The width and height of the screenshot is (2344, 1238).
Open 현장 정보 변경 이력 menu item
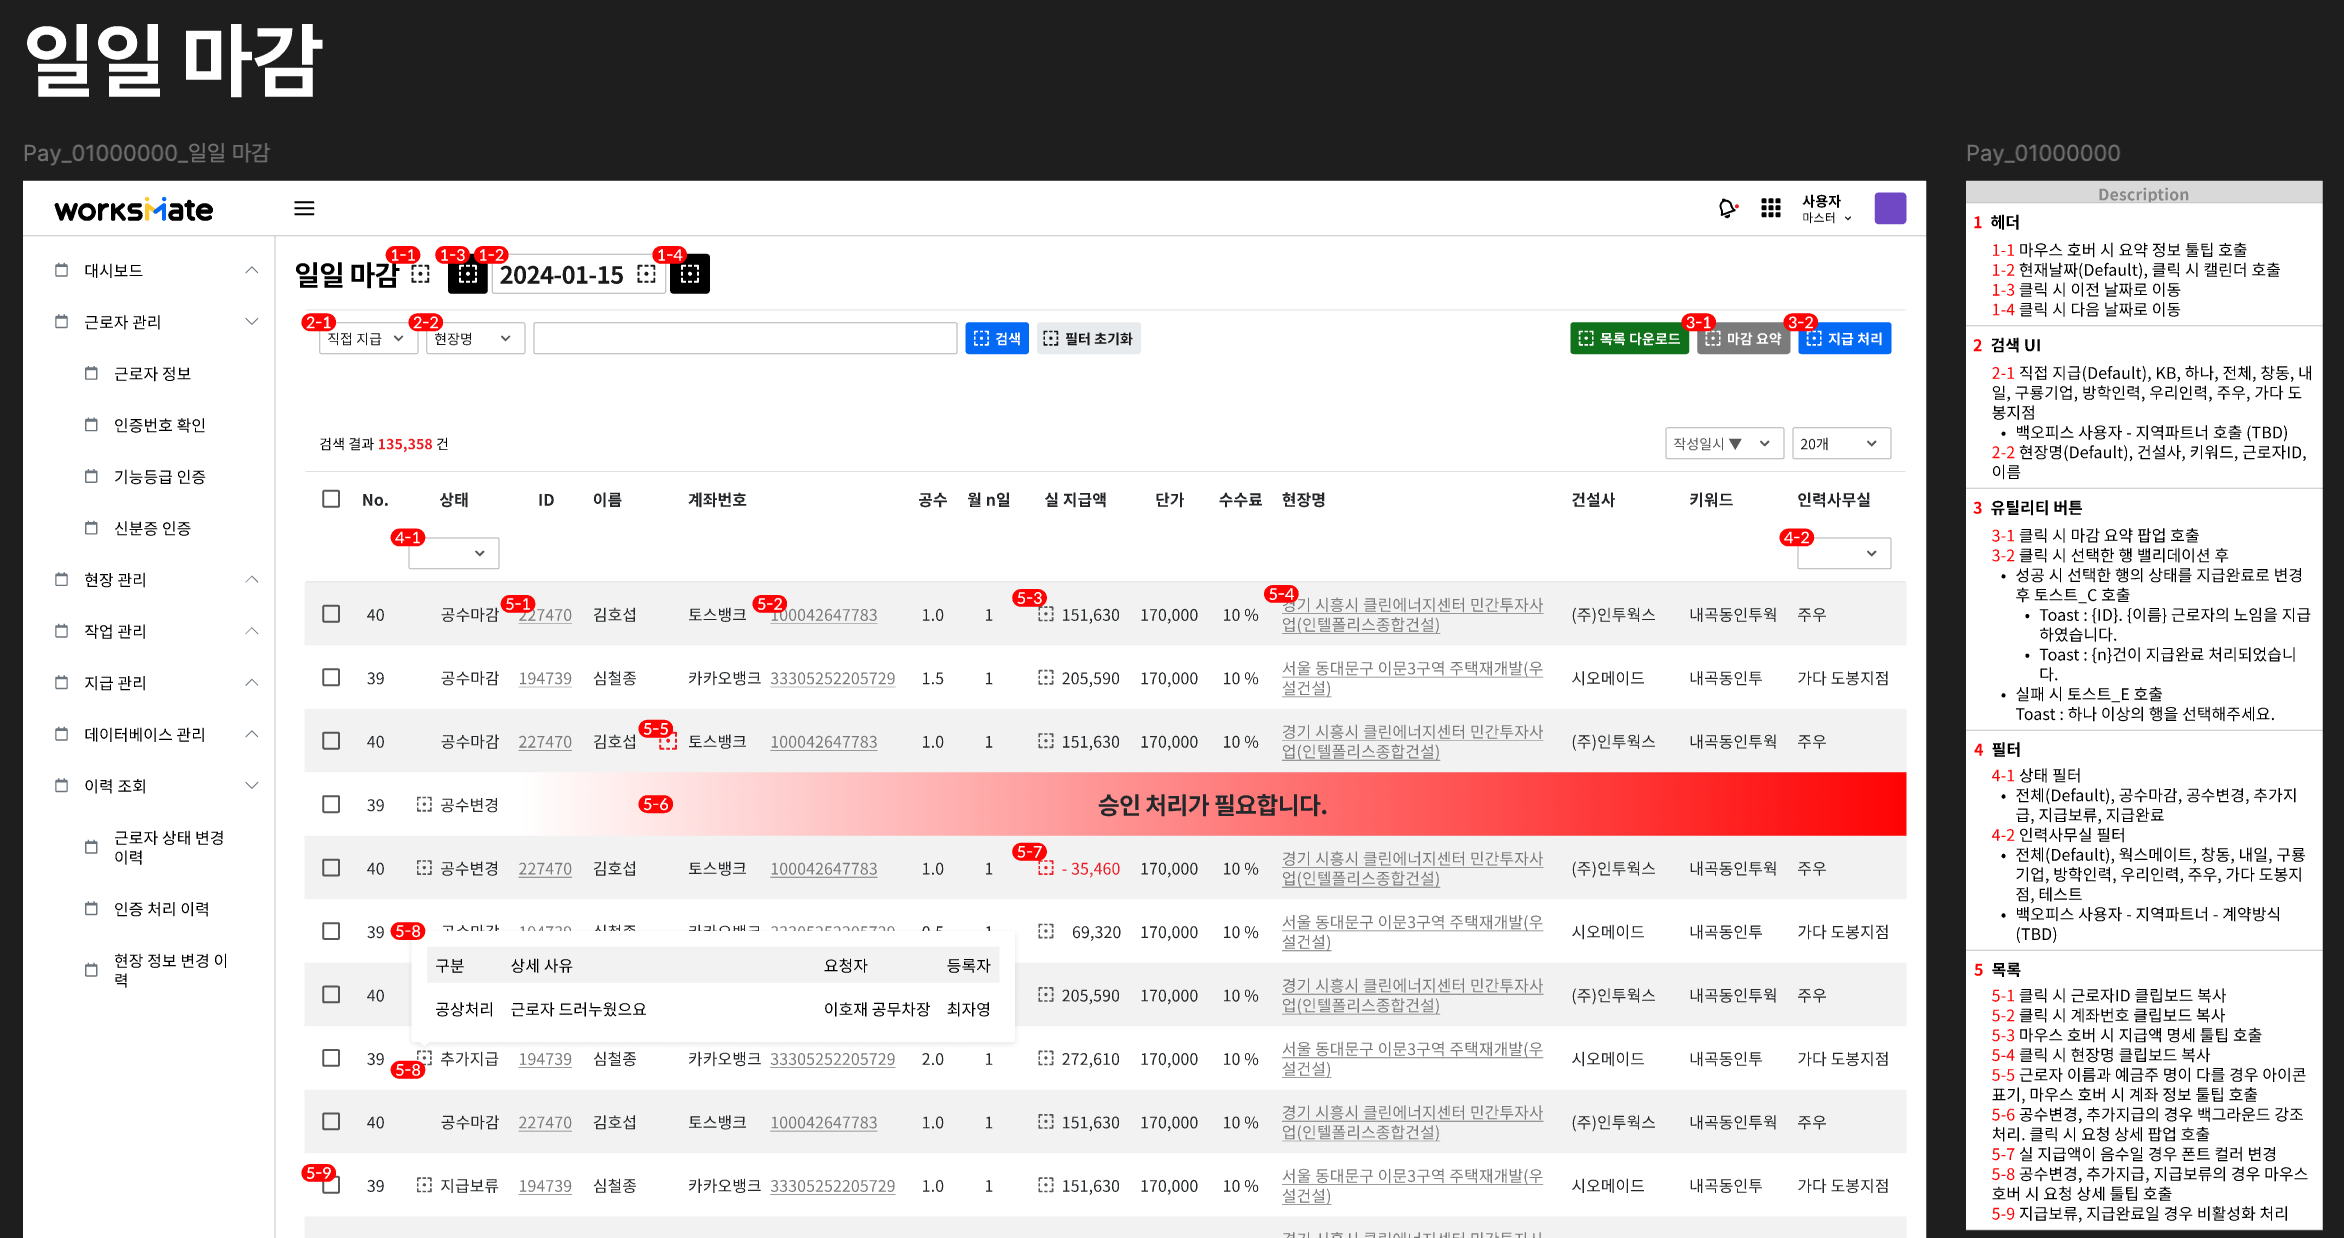pos(171,970)
